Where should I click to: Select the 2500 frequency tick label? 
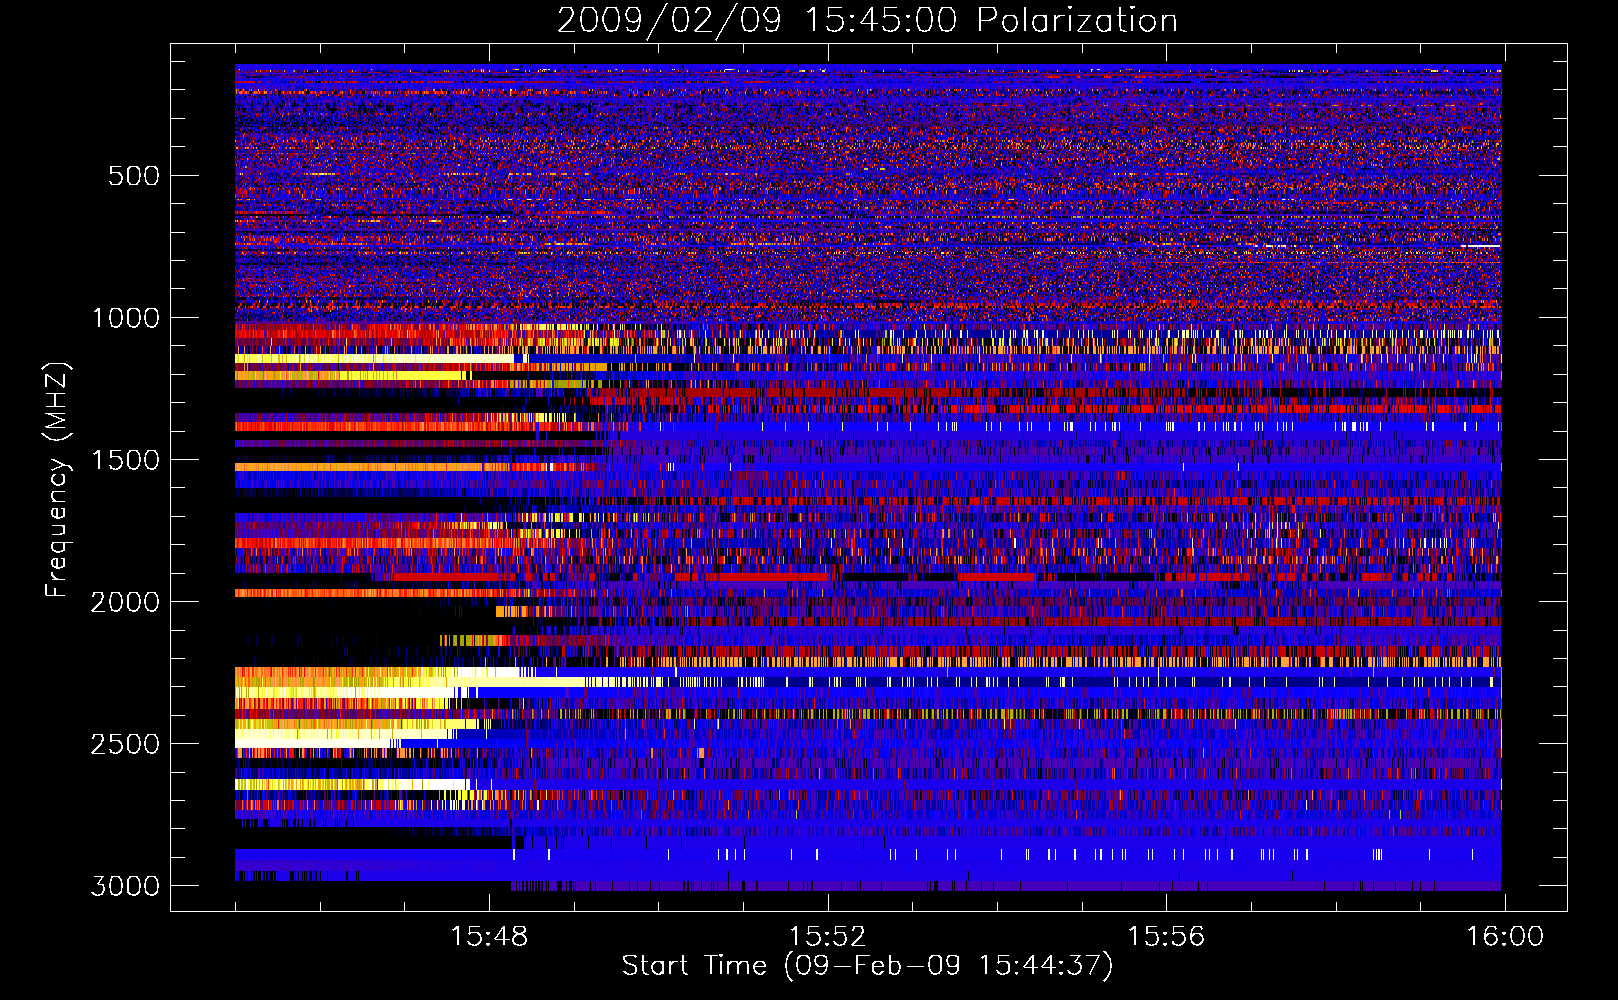(126, 744)
